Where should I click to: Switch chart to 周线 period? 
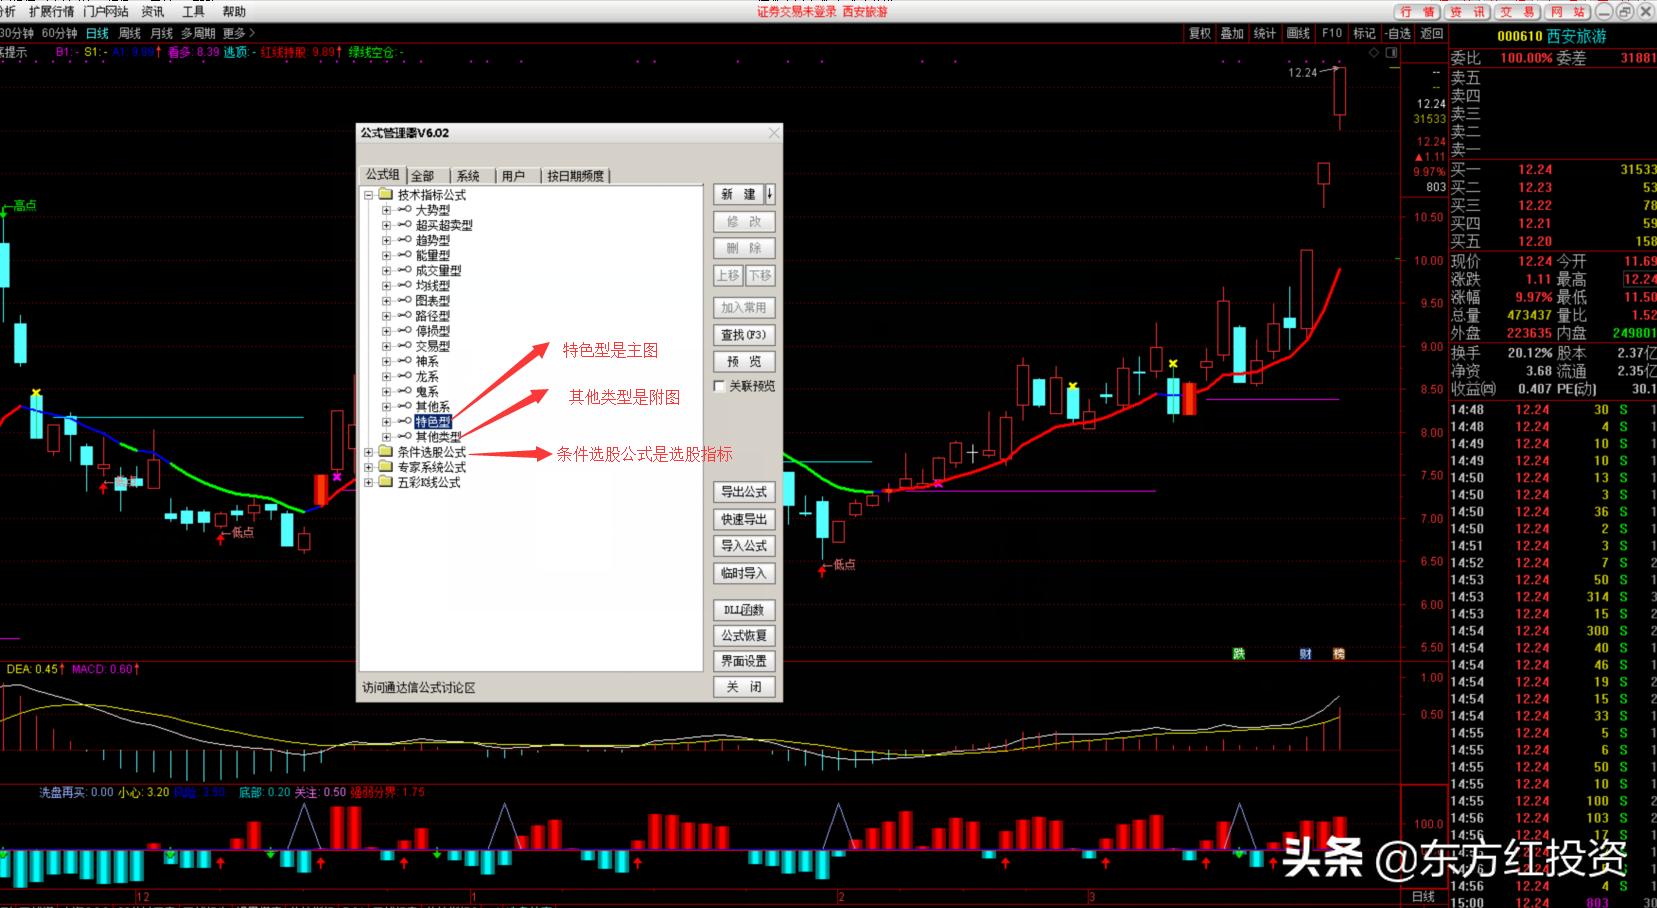tap(130, 33)
